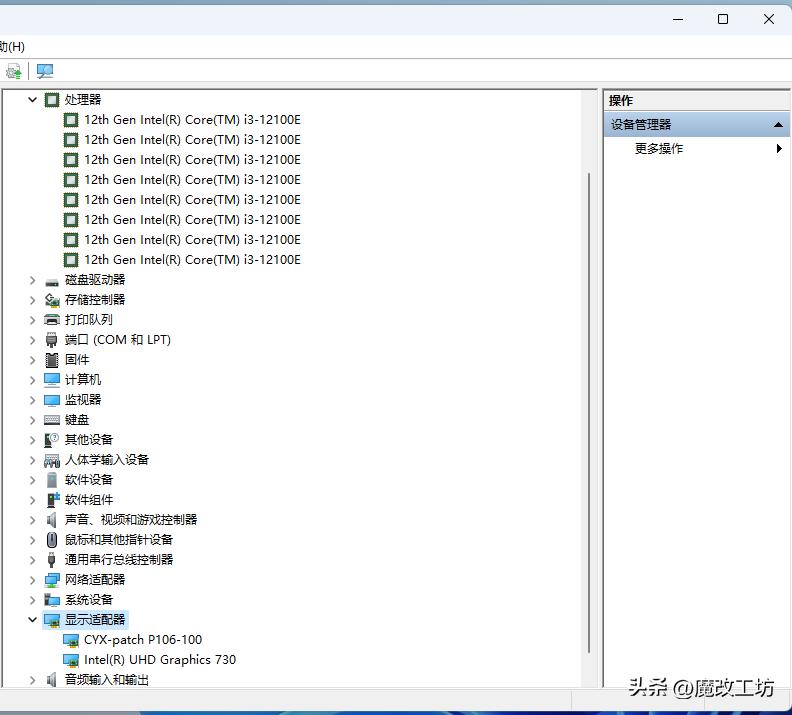Viewport: 792px width, 715px height.
Task: Select the first i3-12100E processor entry
Action: coord(192,120)
